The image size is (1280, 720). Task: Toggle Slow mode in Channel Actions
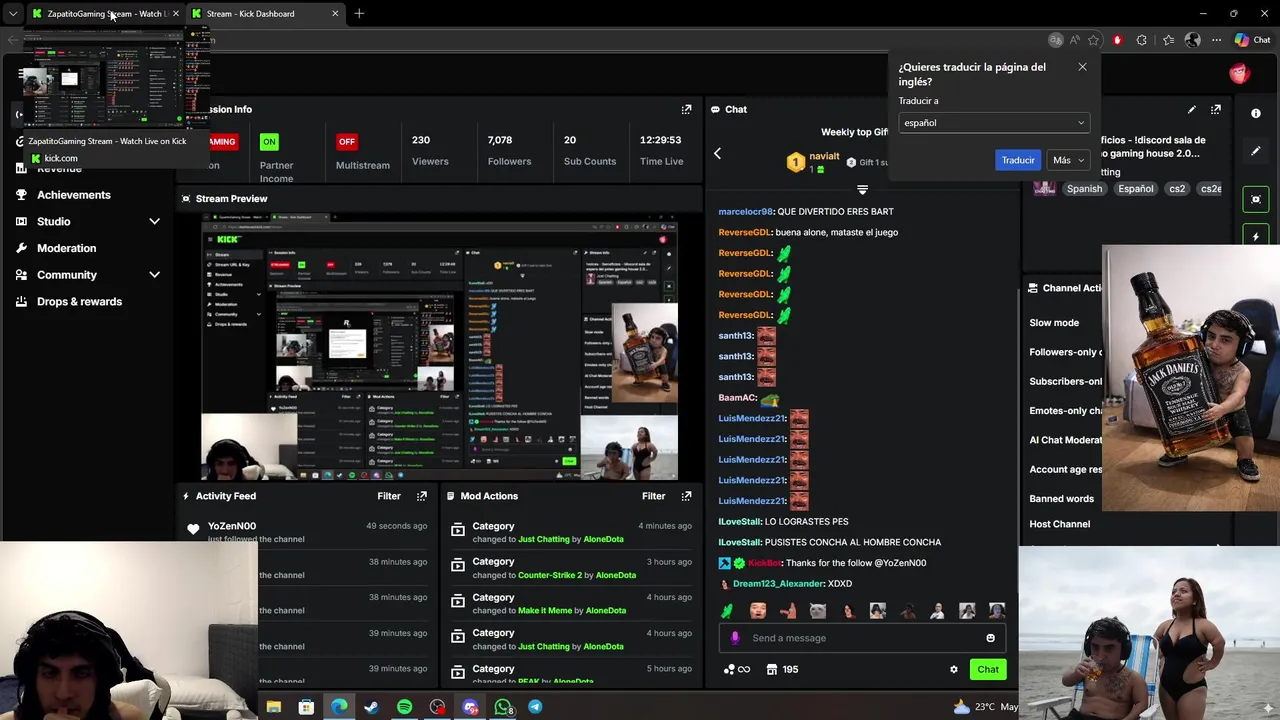[1054, 323]
